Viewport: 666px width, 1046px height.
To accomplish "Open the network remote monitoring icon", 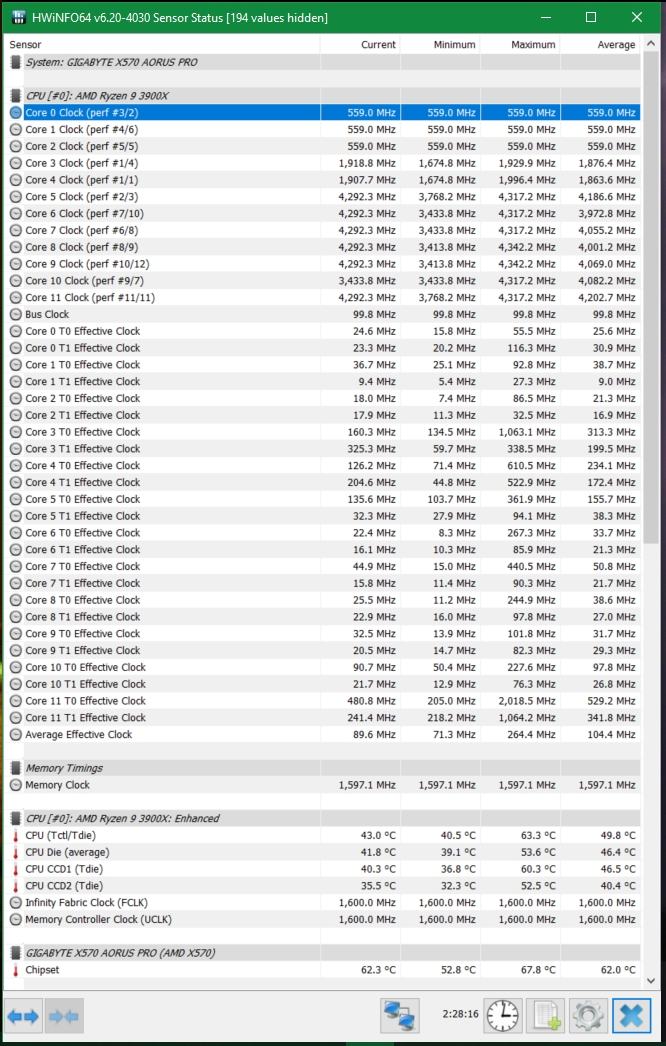I will pos(400,1016).
